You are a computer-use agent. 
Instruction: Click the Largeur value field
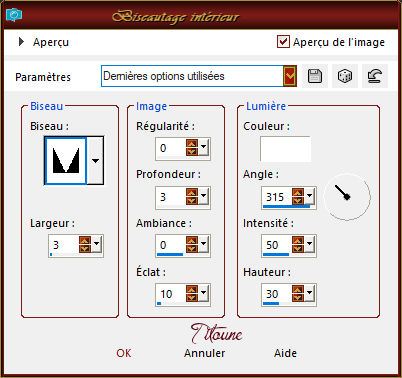coord(64,245)
